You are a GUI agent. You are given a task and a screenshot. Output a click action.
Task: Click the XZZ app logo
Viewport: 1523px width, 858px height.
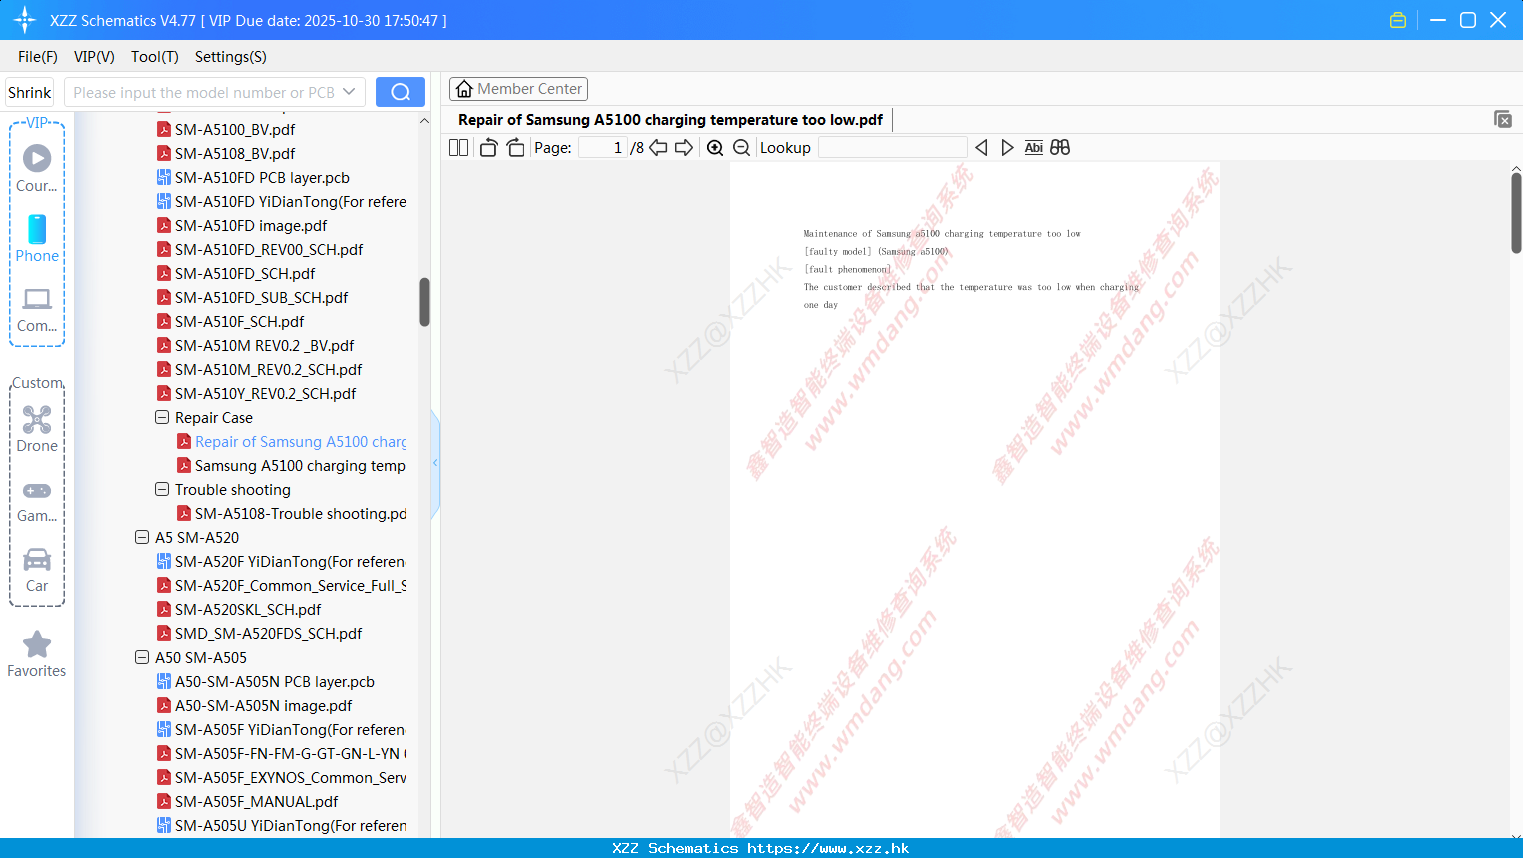(25, 20)
